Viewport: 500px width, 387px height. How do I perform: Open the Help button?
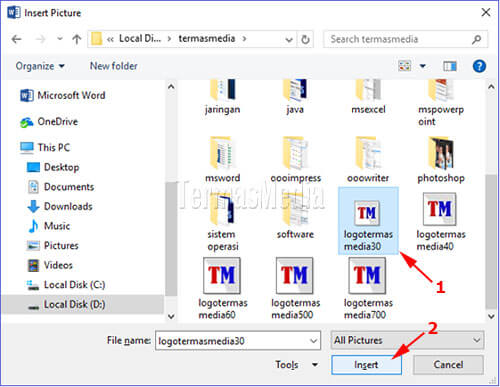479,66
